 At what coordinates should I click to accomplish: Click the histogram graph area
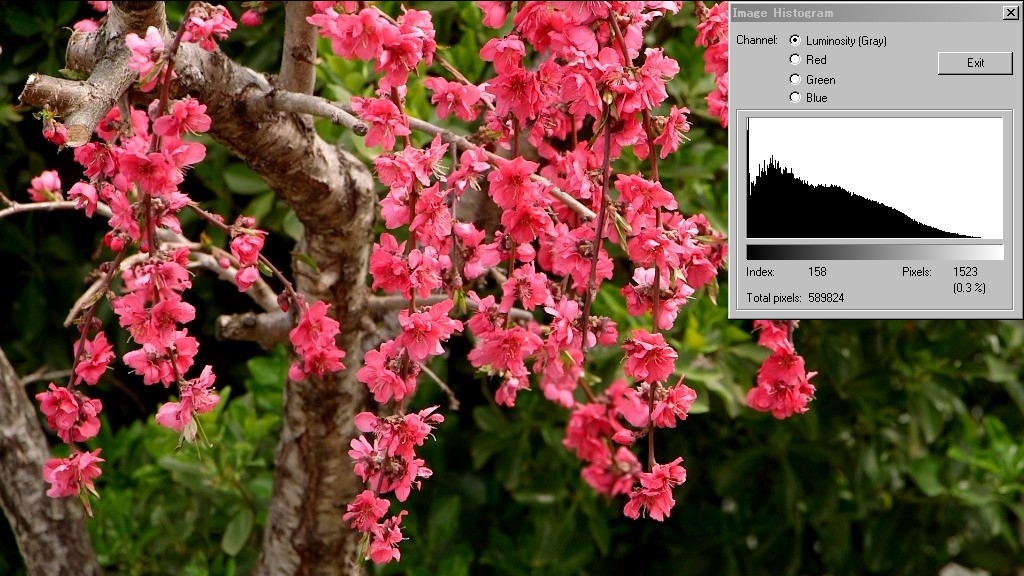click(874, 178)
